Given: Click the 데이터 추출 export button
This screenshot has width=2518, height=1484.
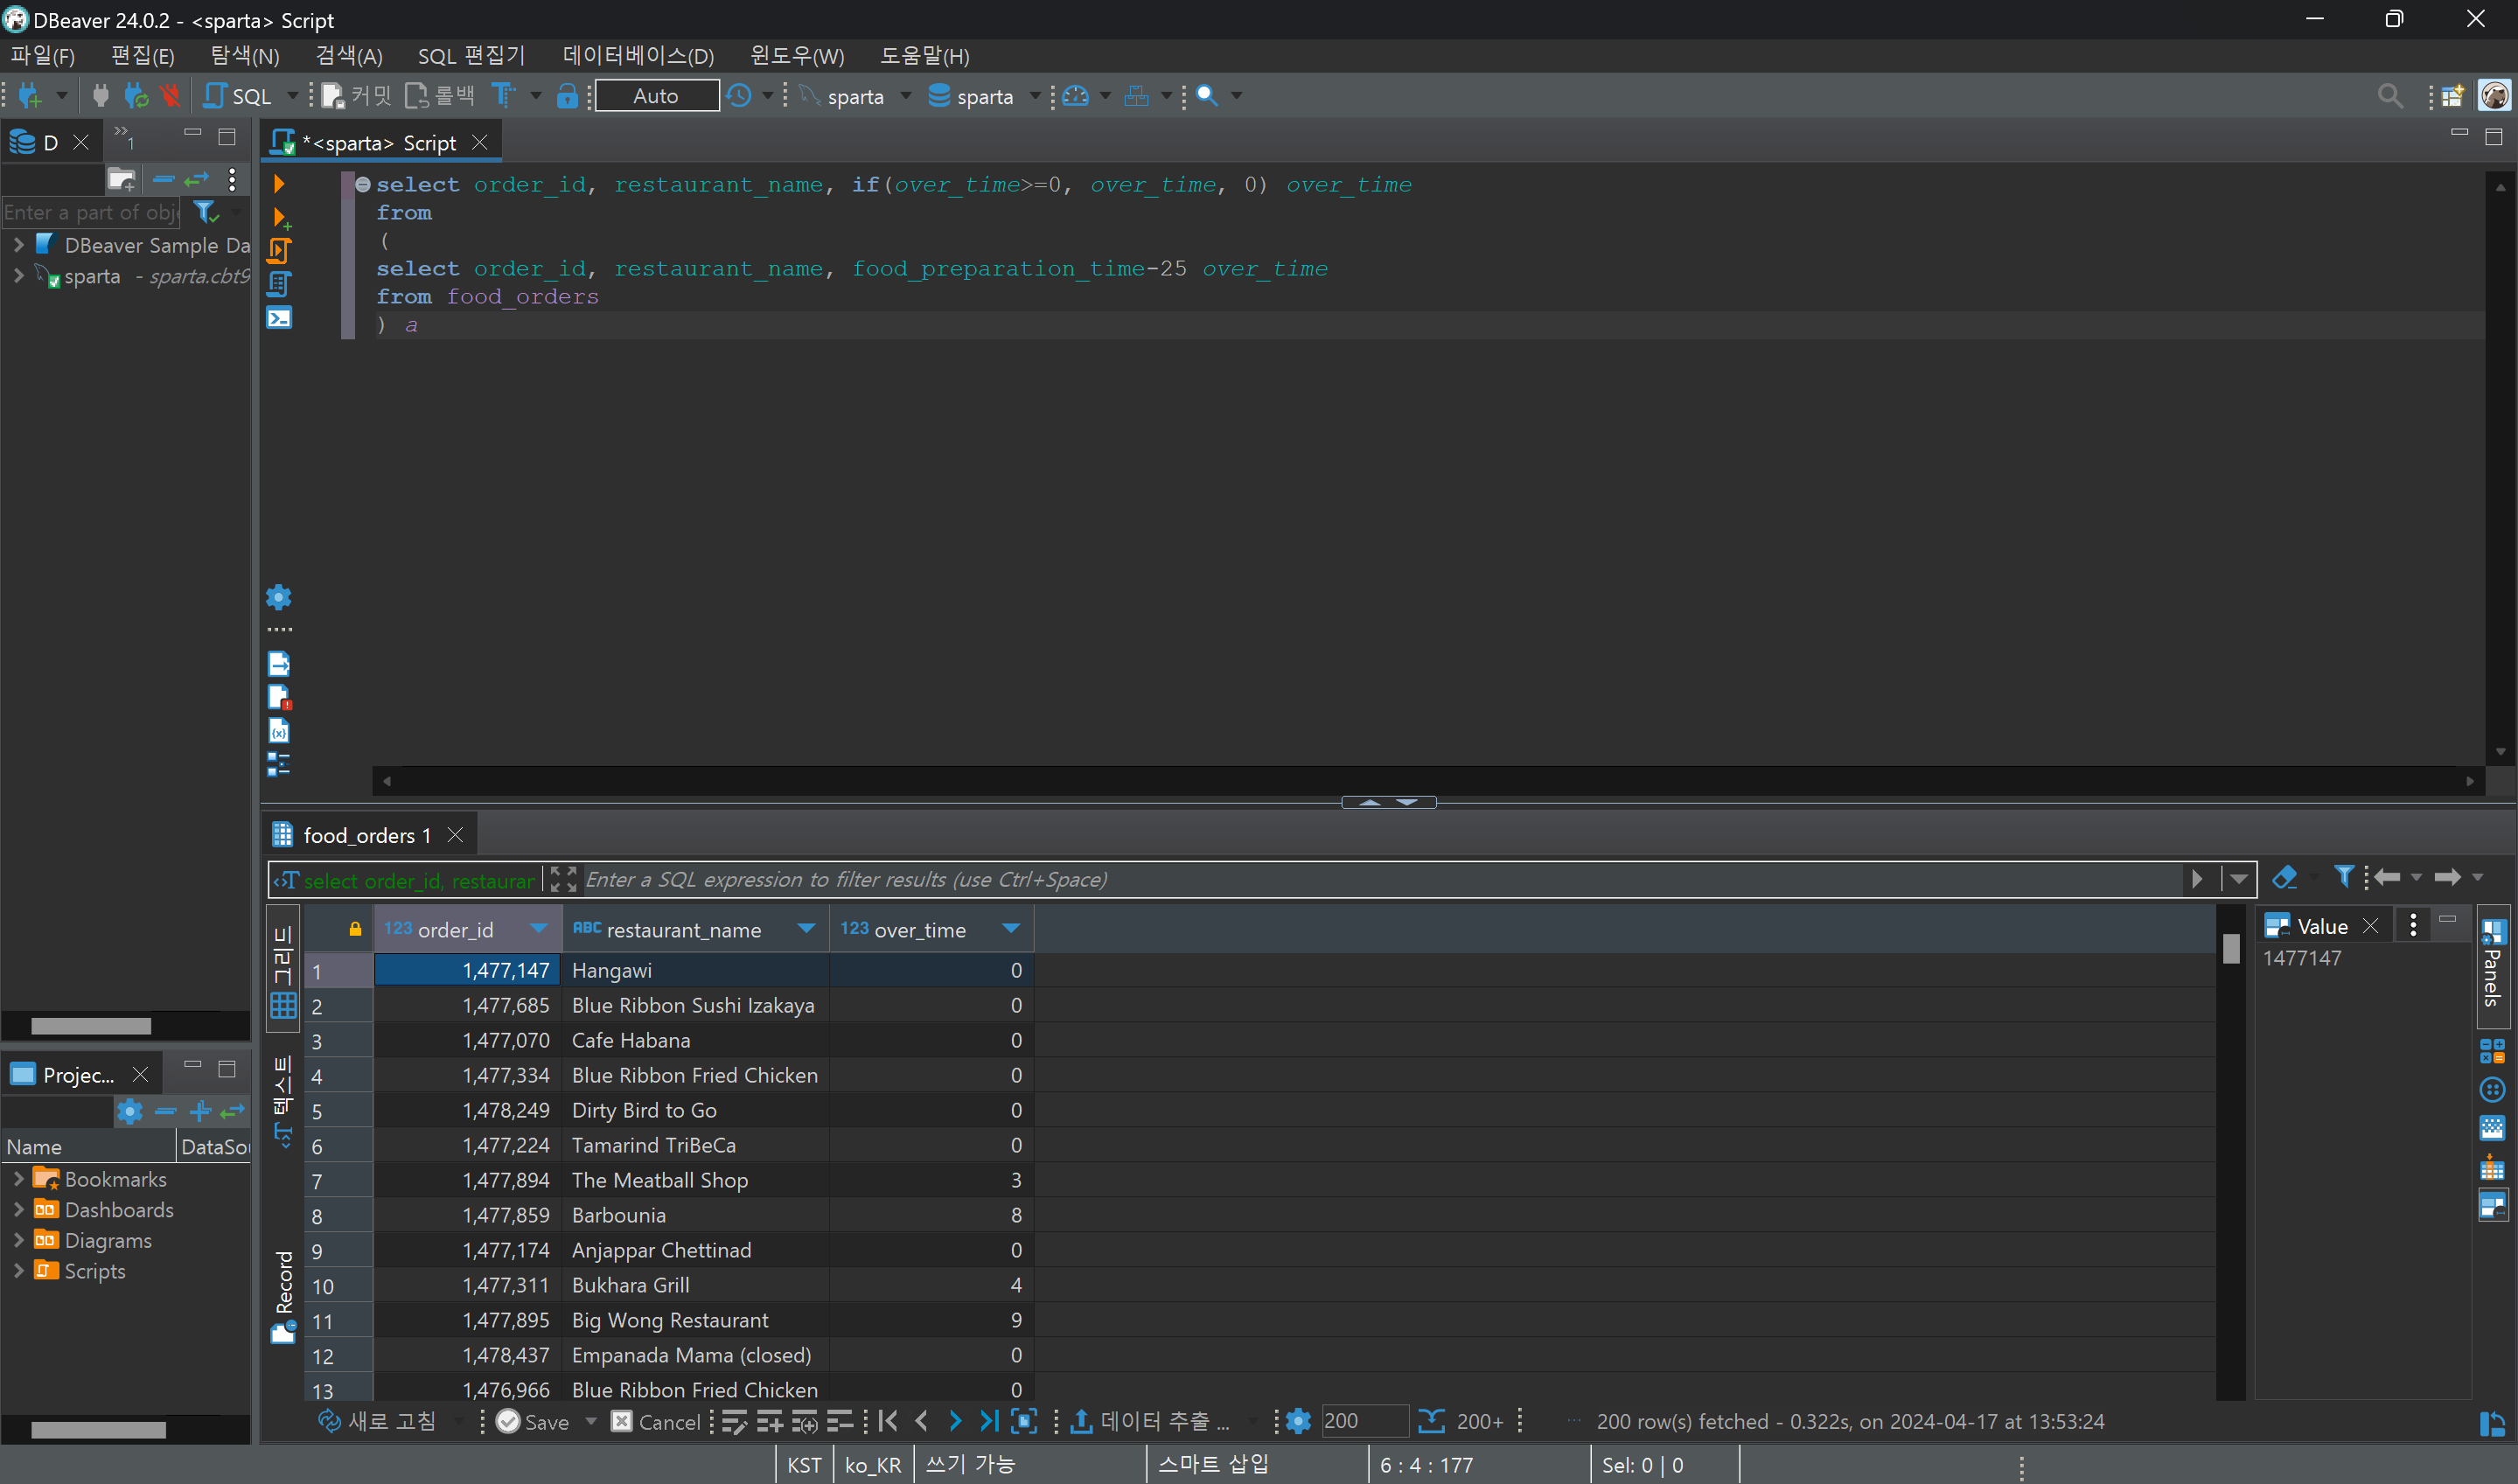Looking at the screenshot, I should (1151, 1421).
